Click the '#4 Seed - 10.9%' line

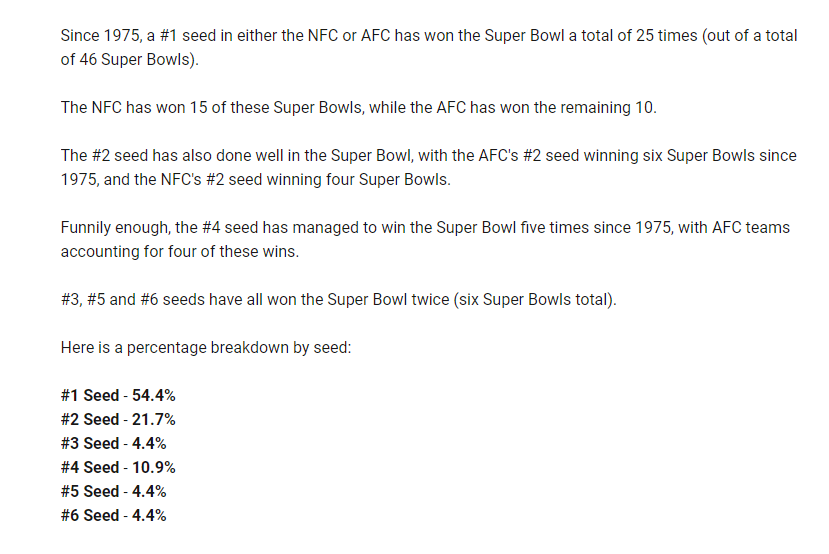pyautogui.click(x=118, y=467)
